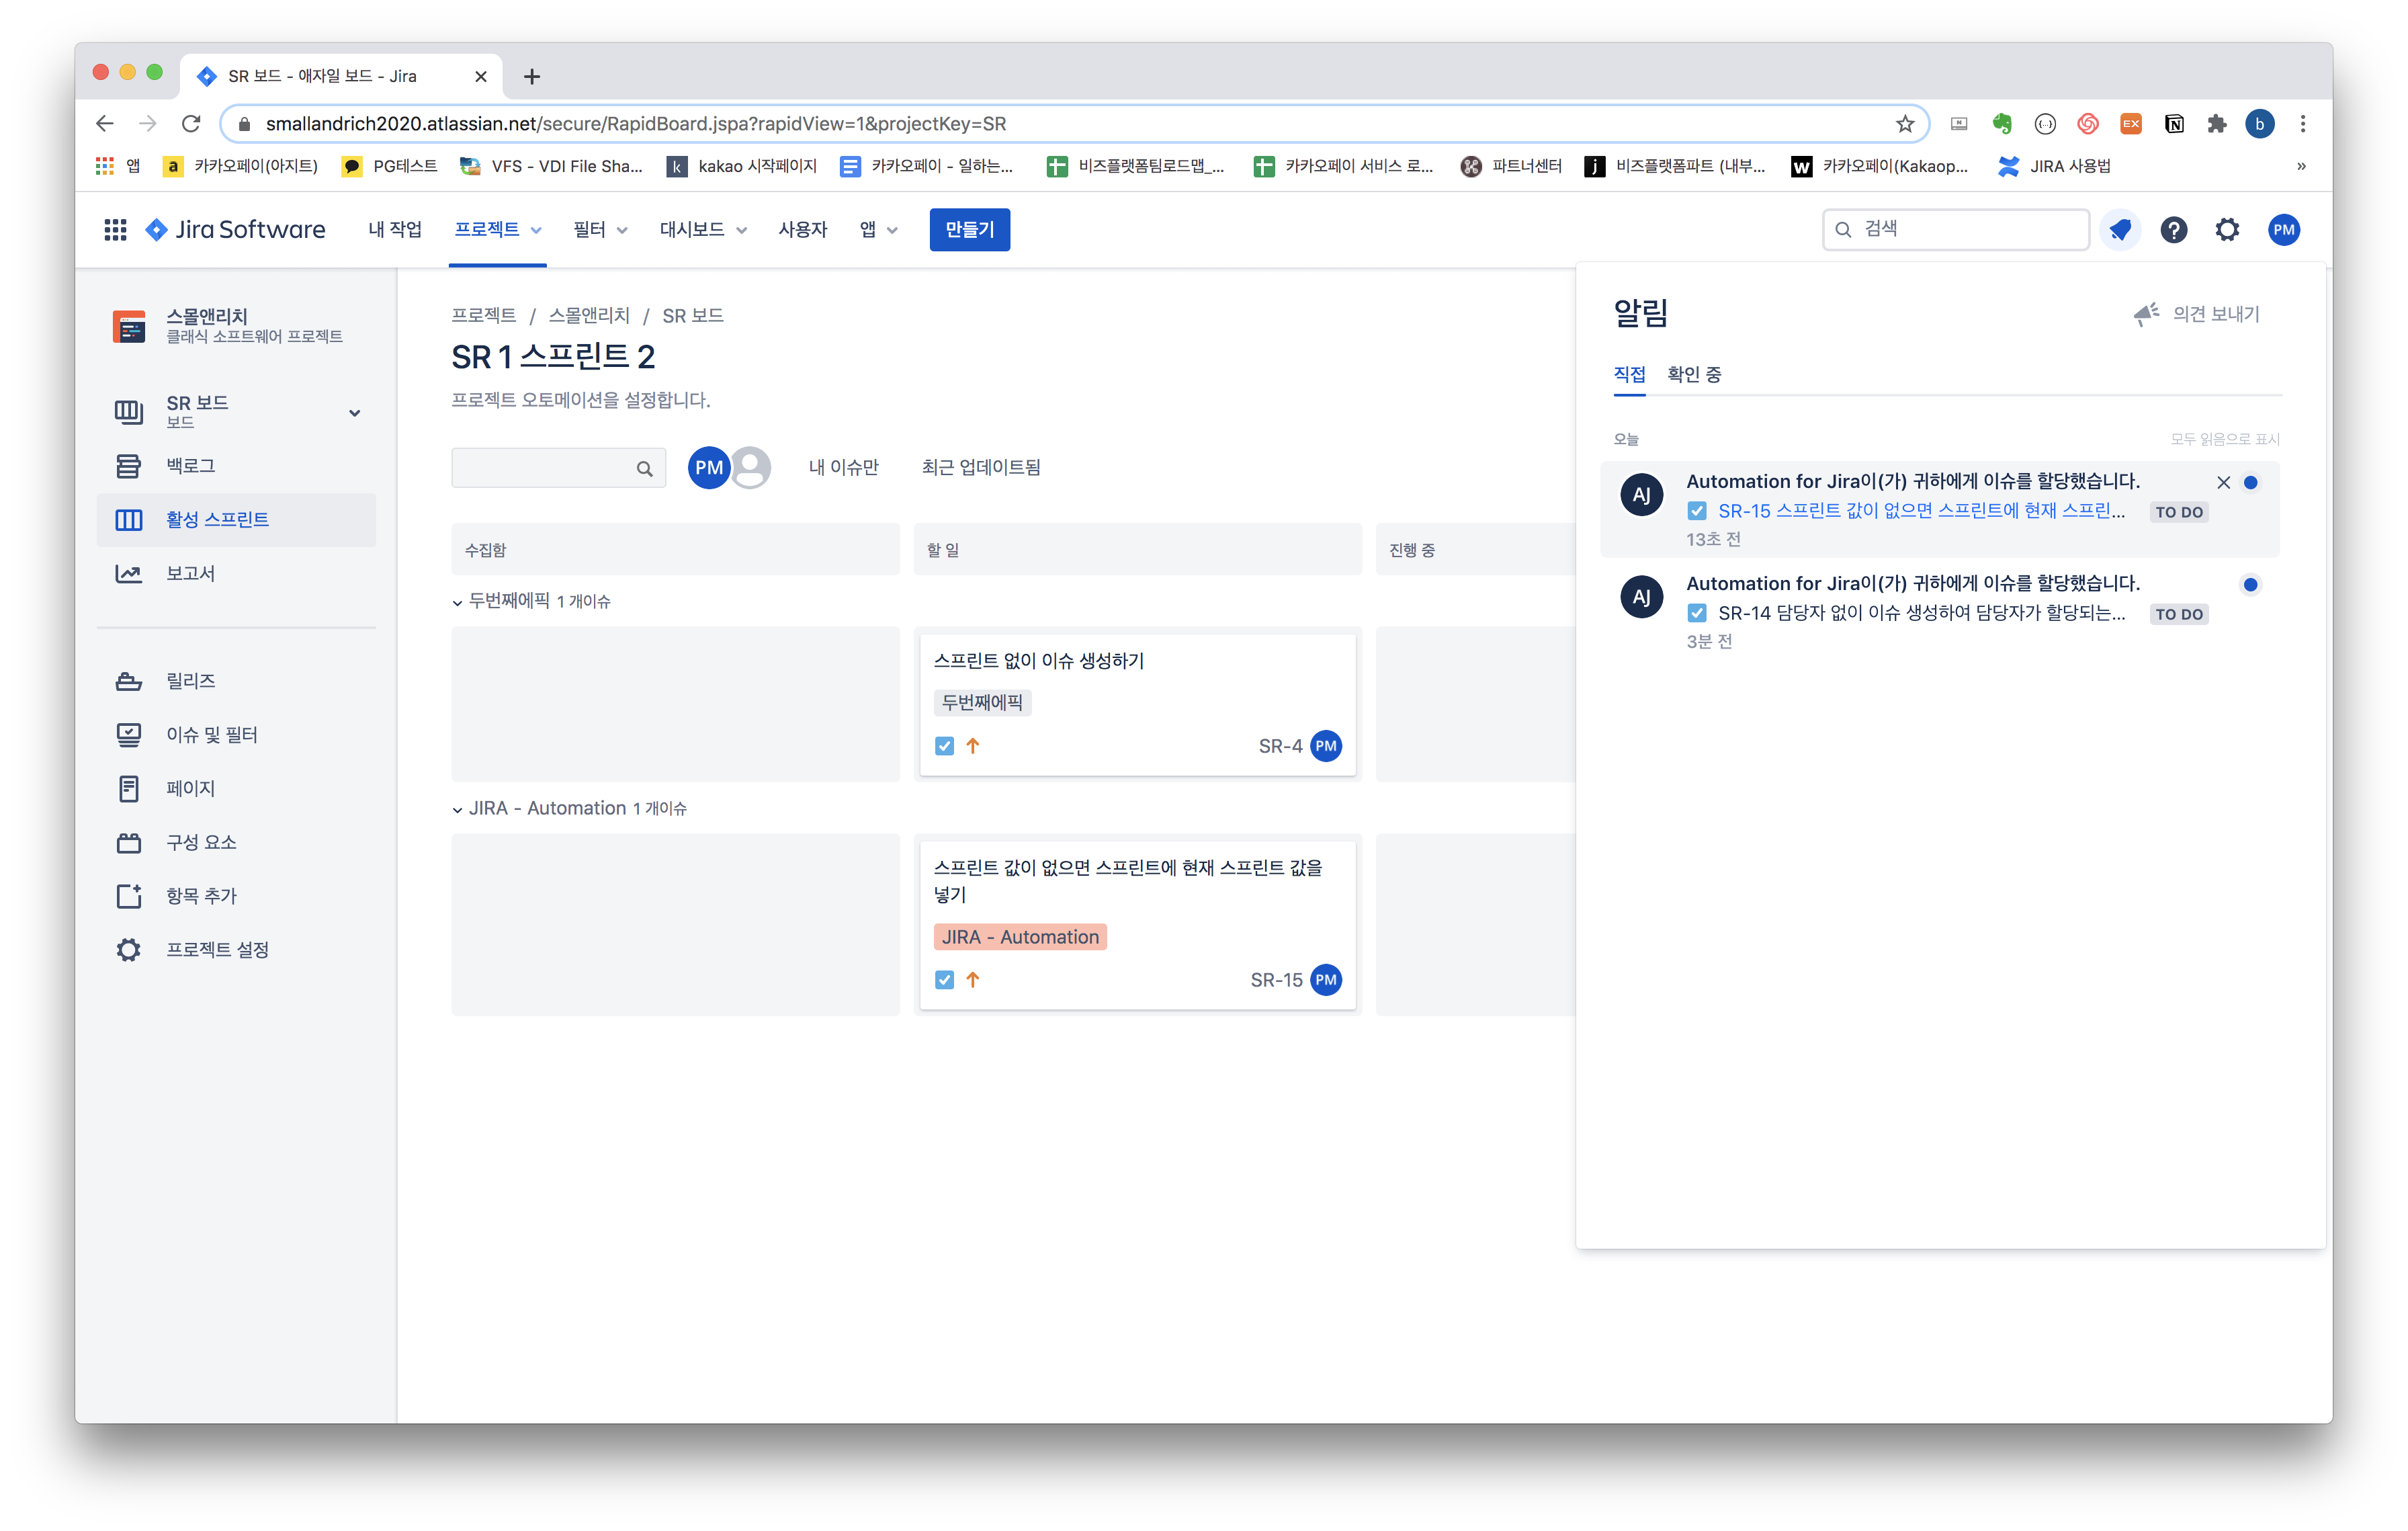The height and width of the screenshot is (1531, 2408).
Task: Open 릴리즈 (Releases) in sidebar
Action: click(x=190, y=681)
